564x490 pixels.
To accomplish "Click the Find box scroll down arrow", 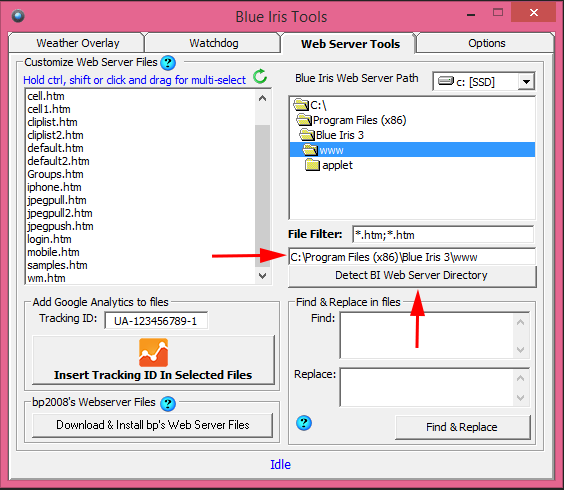I will click(520, 349).
